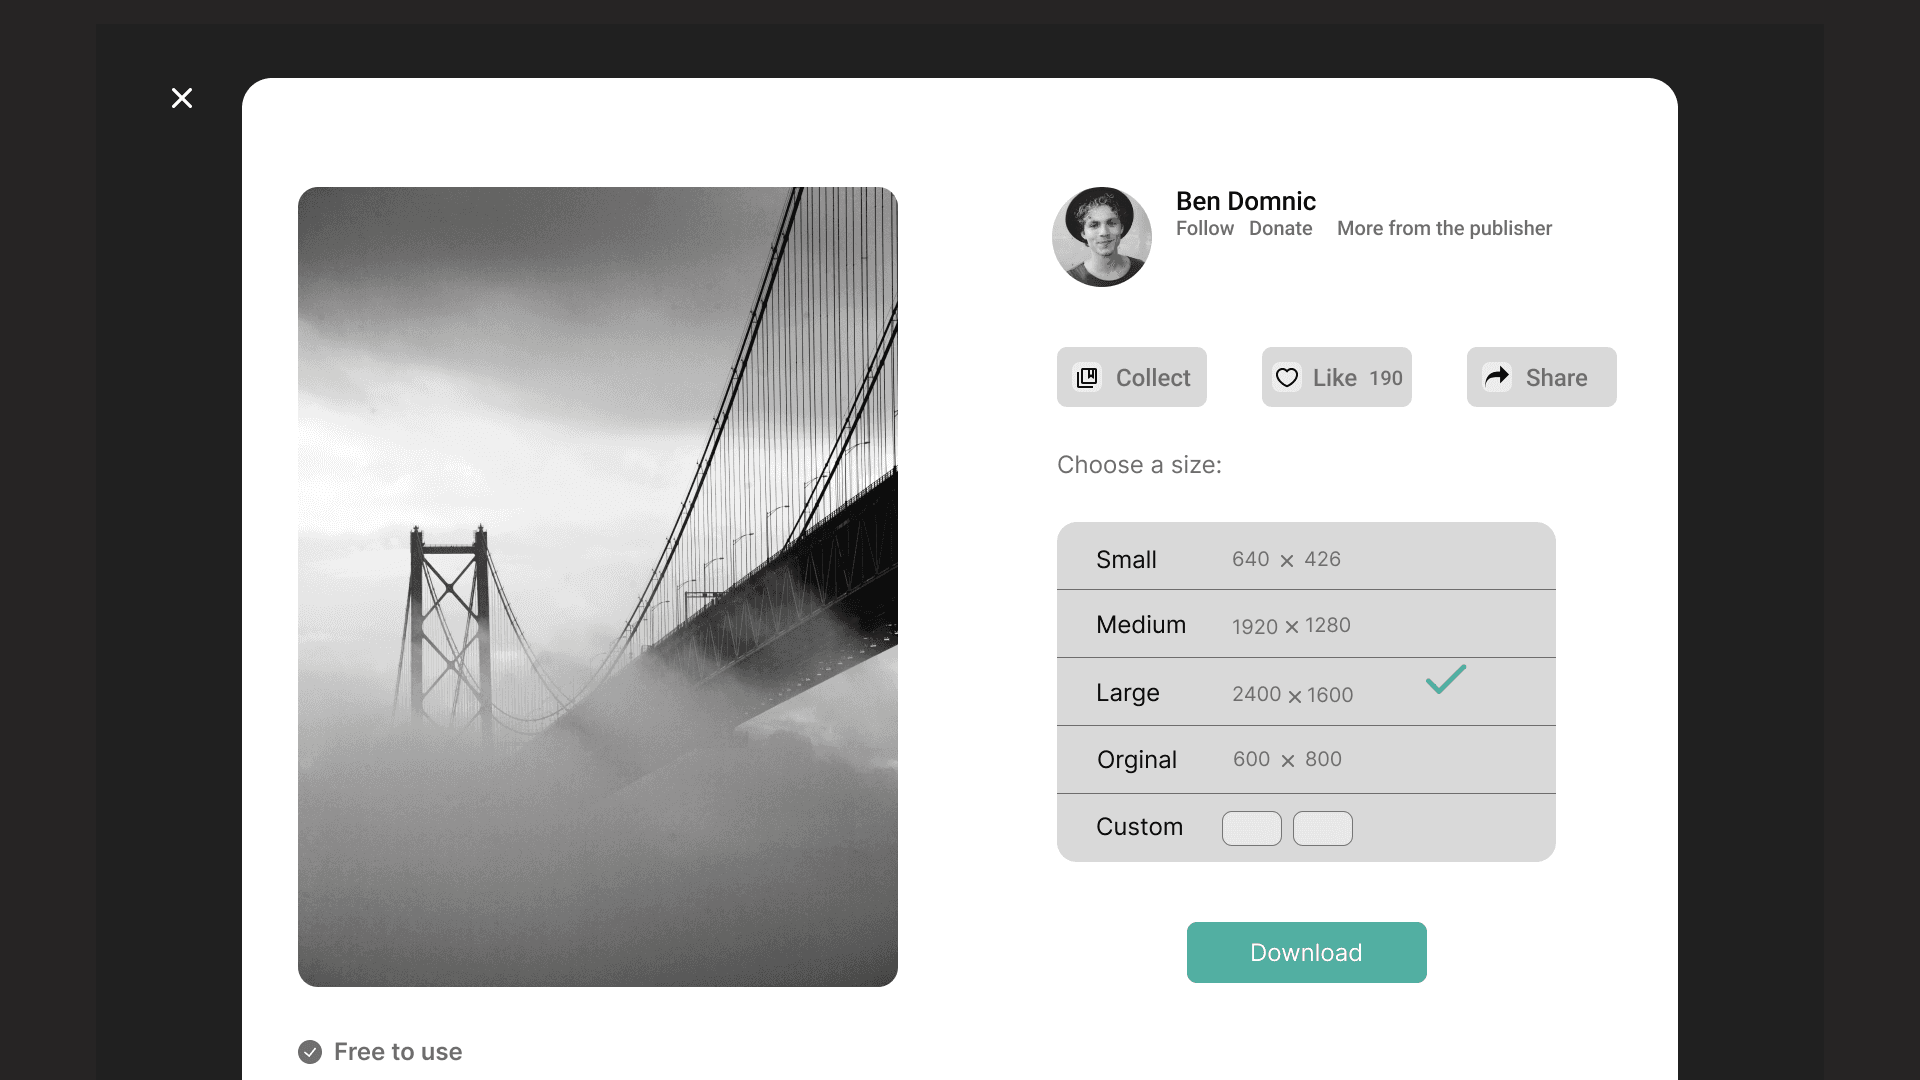1920x1080 pixels.
Task: Click Ben Domnic's profile avatar
Action: [1102, 237]
